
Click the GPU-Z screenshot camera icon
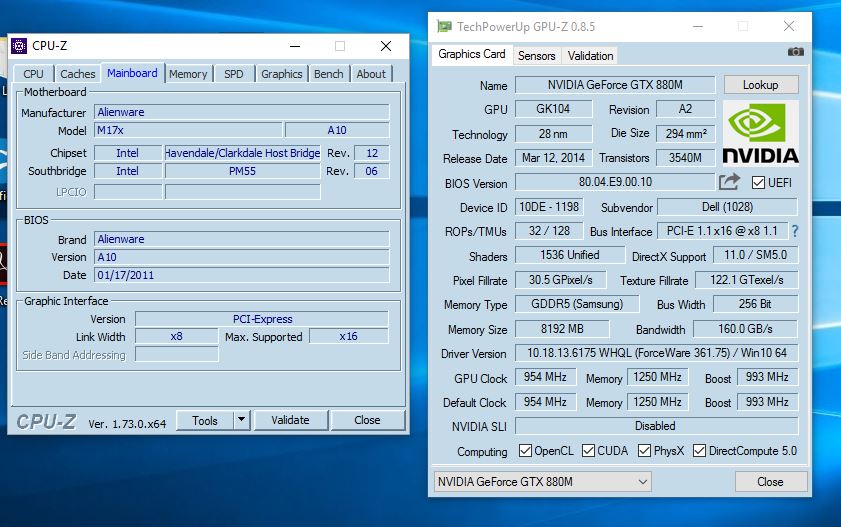click(795, 51)
